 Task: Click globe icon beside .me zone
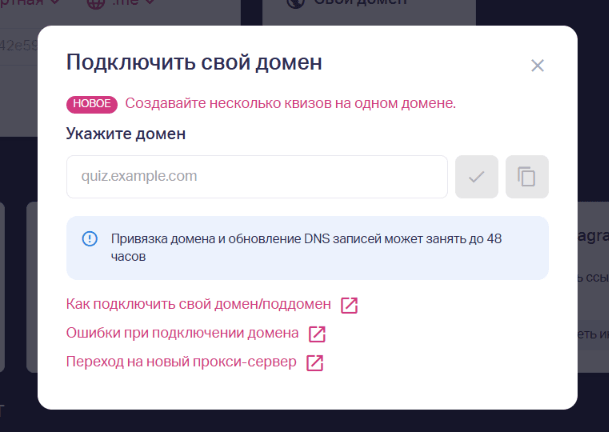(x=95, y=3)
